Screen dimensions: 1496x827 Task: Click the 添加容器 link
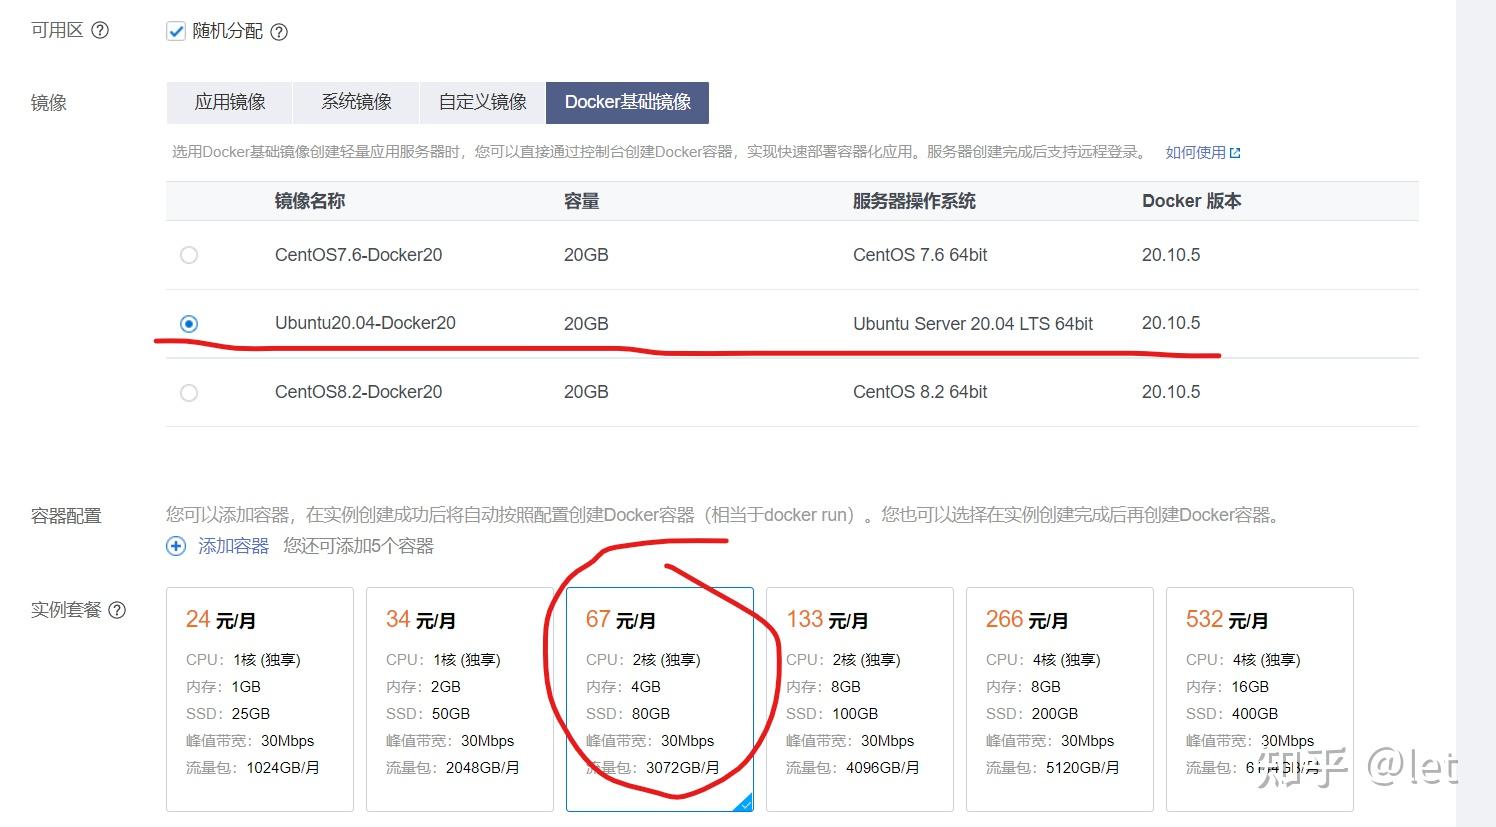(x=233, y=546)
